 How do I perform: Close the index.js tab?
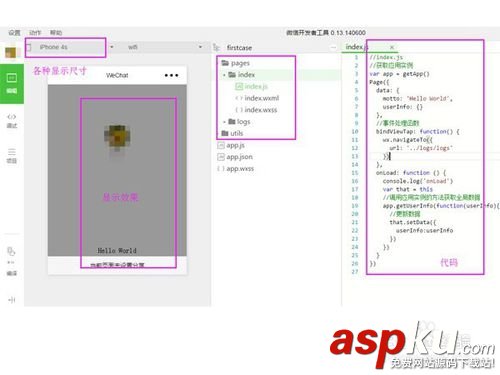click(392, 47)
